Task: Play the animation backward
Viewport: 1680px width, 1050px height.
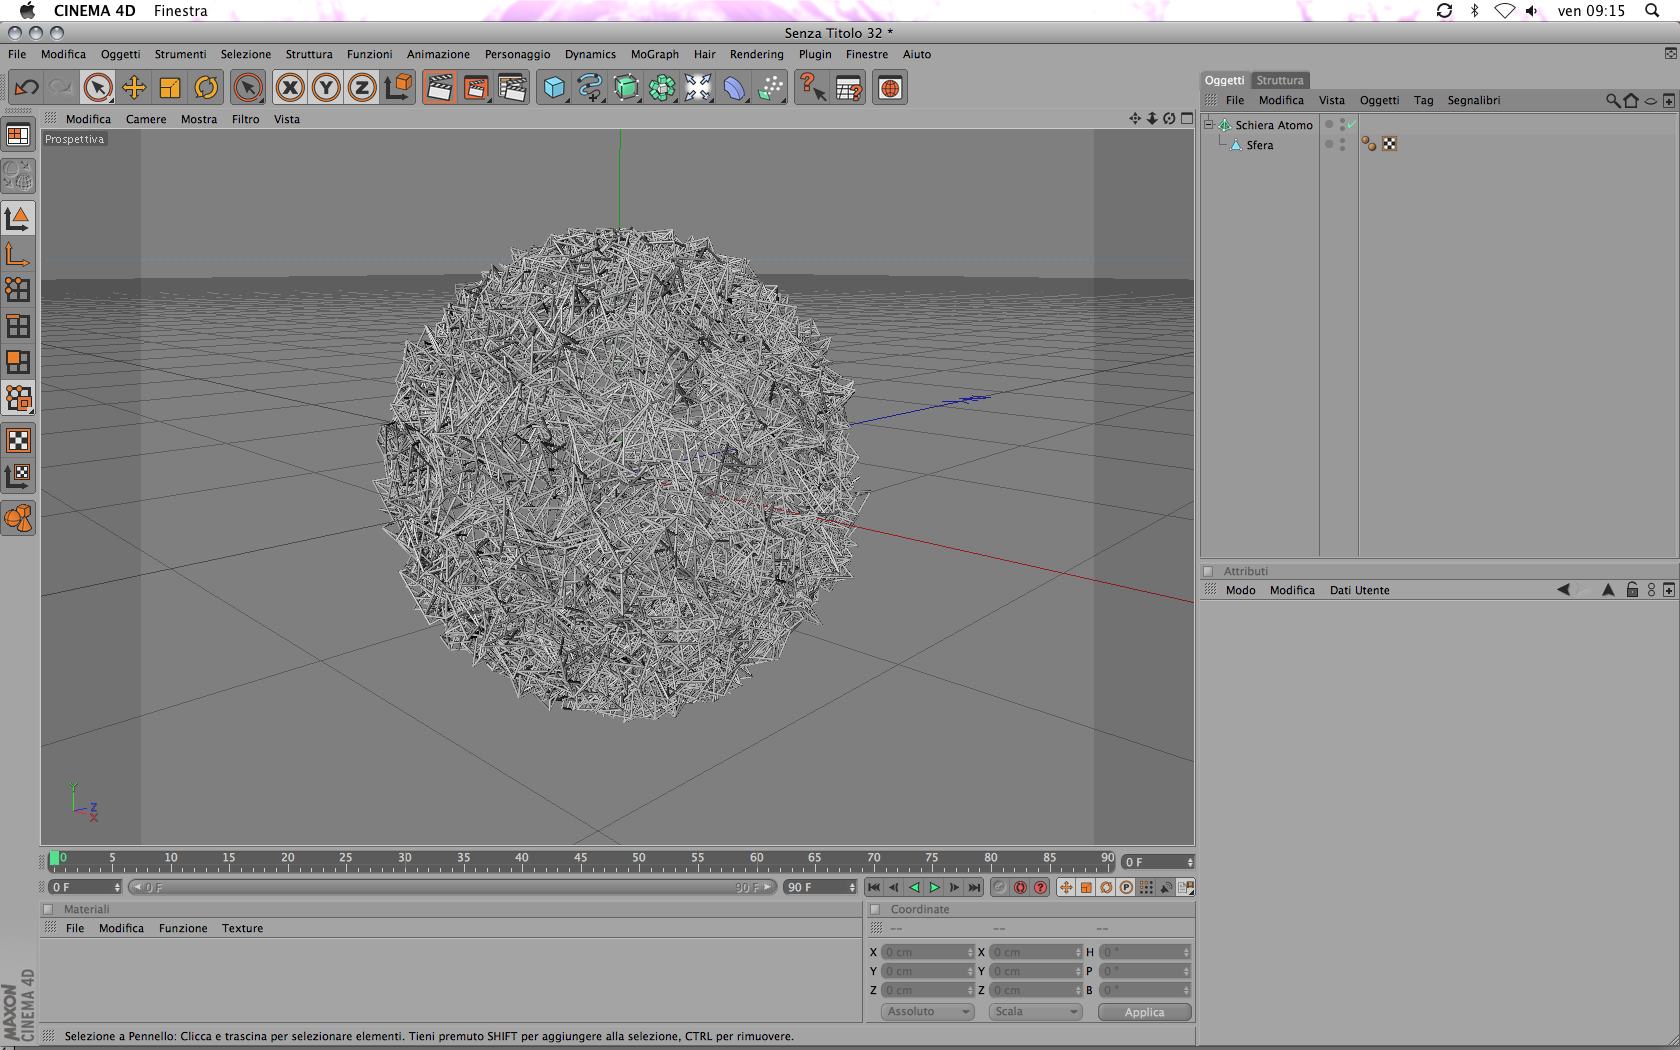Action: (x=914, y=887)
